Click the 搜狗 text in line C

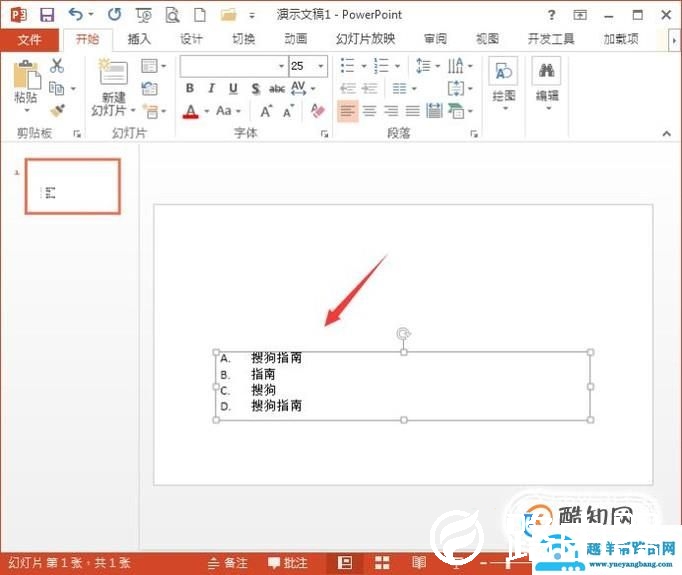pyautogui.click(x=264, y=390)
